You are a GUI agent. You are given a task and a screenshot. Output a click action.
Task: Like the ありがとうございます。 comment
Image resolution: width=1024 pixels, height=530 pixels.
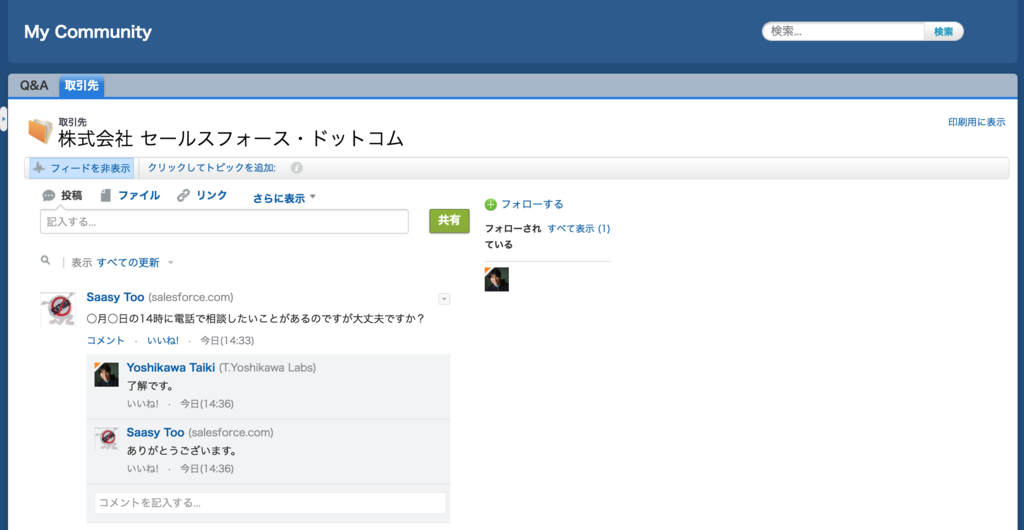click(142, 469)
